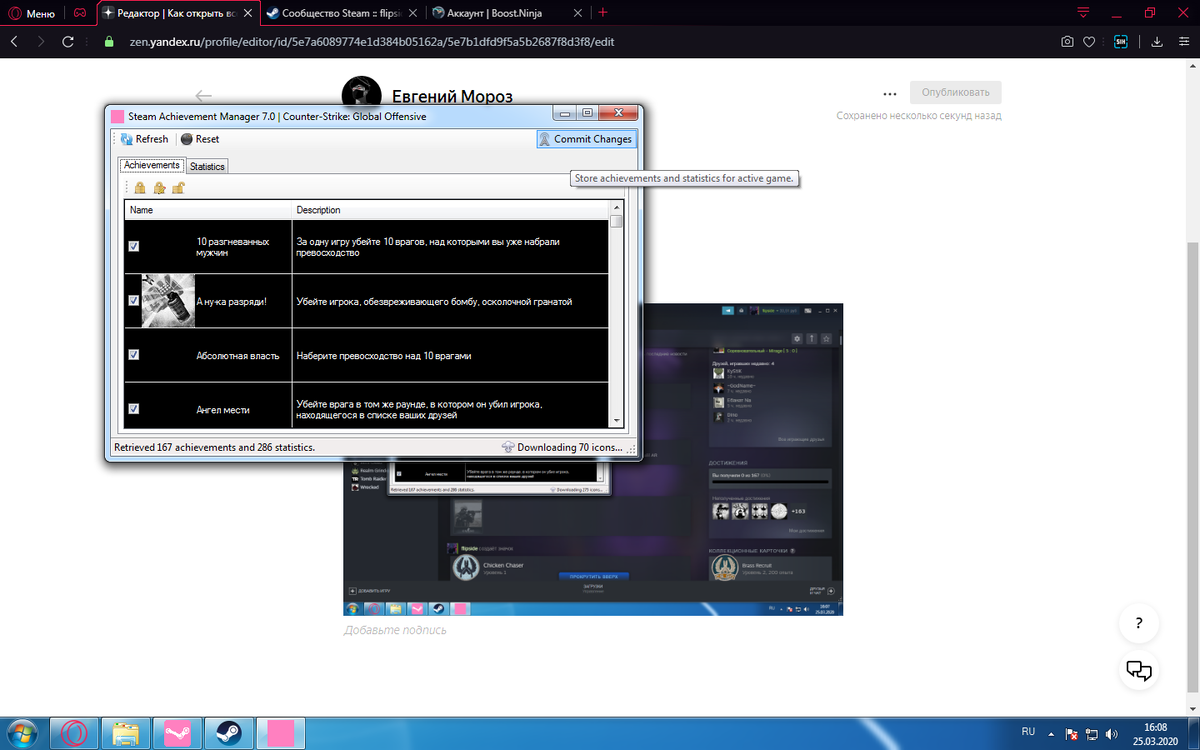Screen dimensions: 1200x750
Task: Click the pink square Steam Achievement Manager taskbar icon
Action: click(281, 732)
